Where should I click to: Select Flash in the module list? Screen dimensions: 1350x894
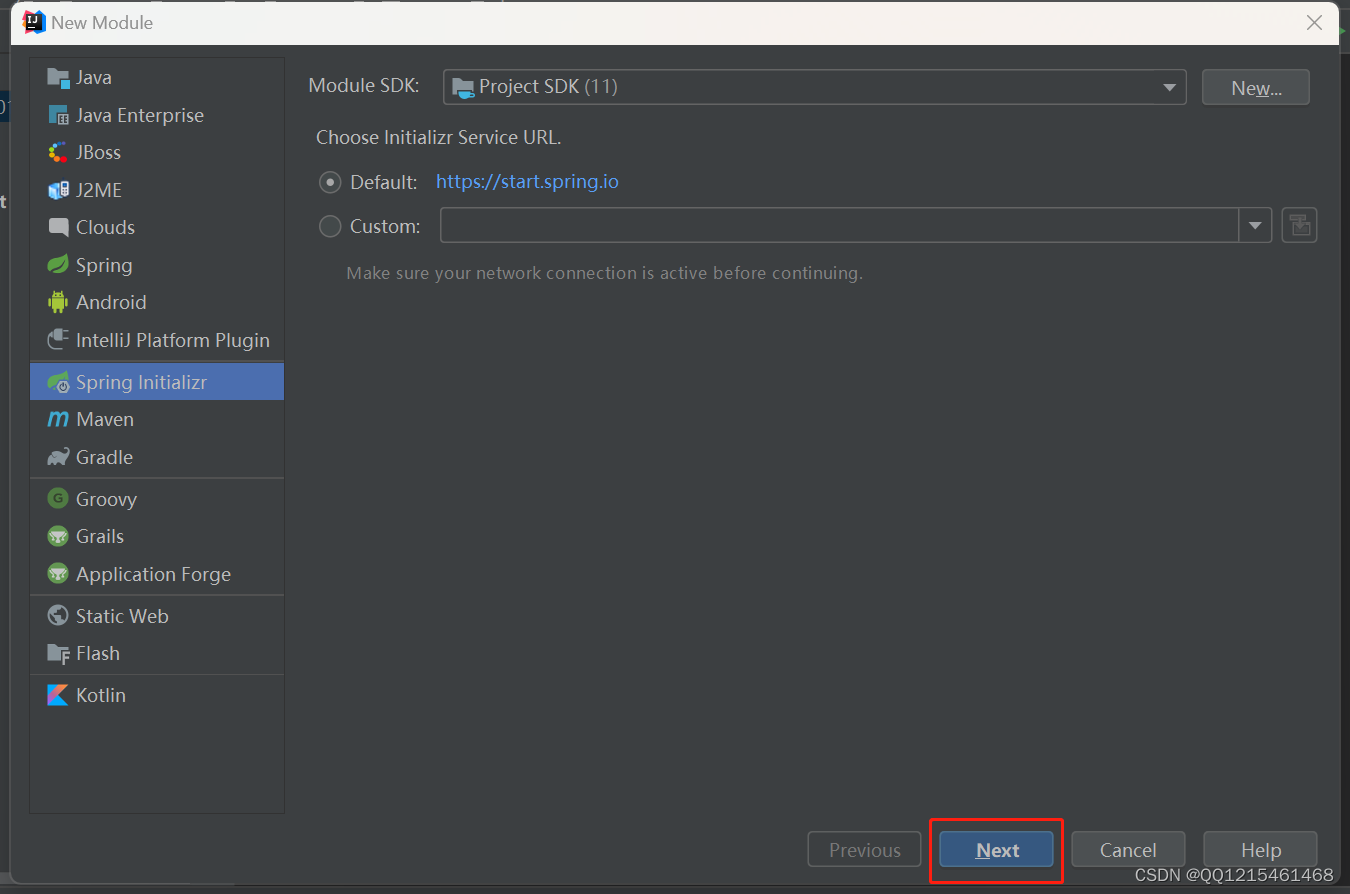[157, 653]
